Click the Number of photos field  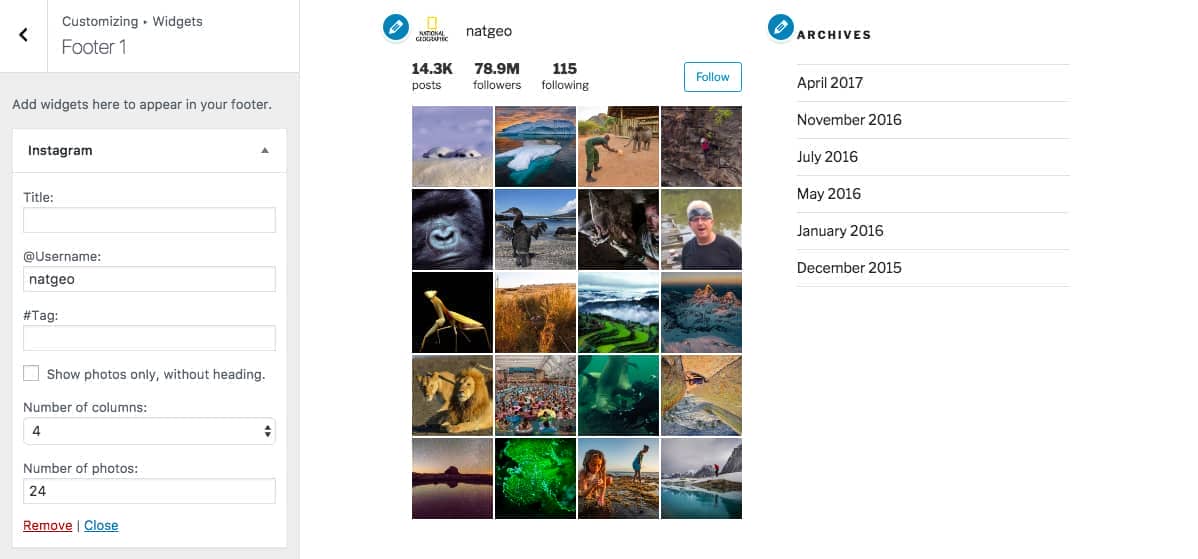[149, 491]
